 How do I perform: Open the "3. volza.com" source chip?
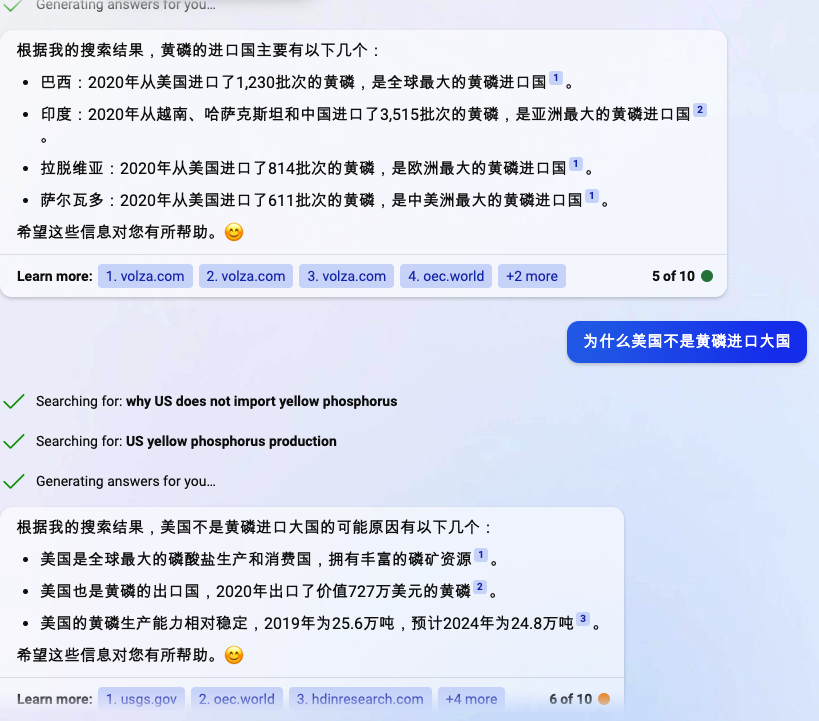pos(346,275)
